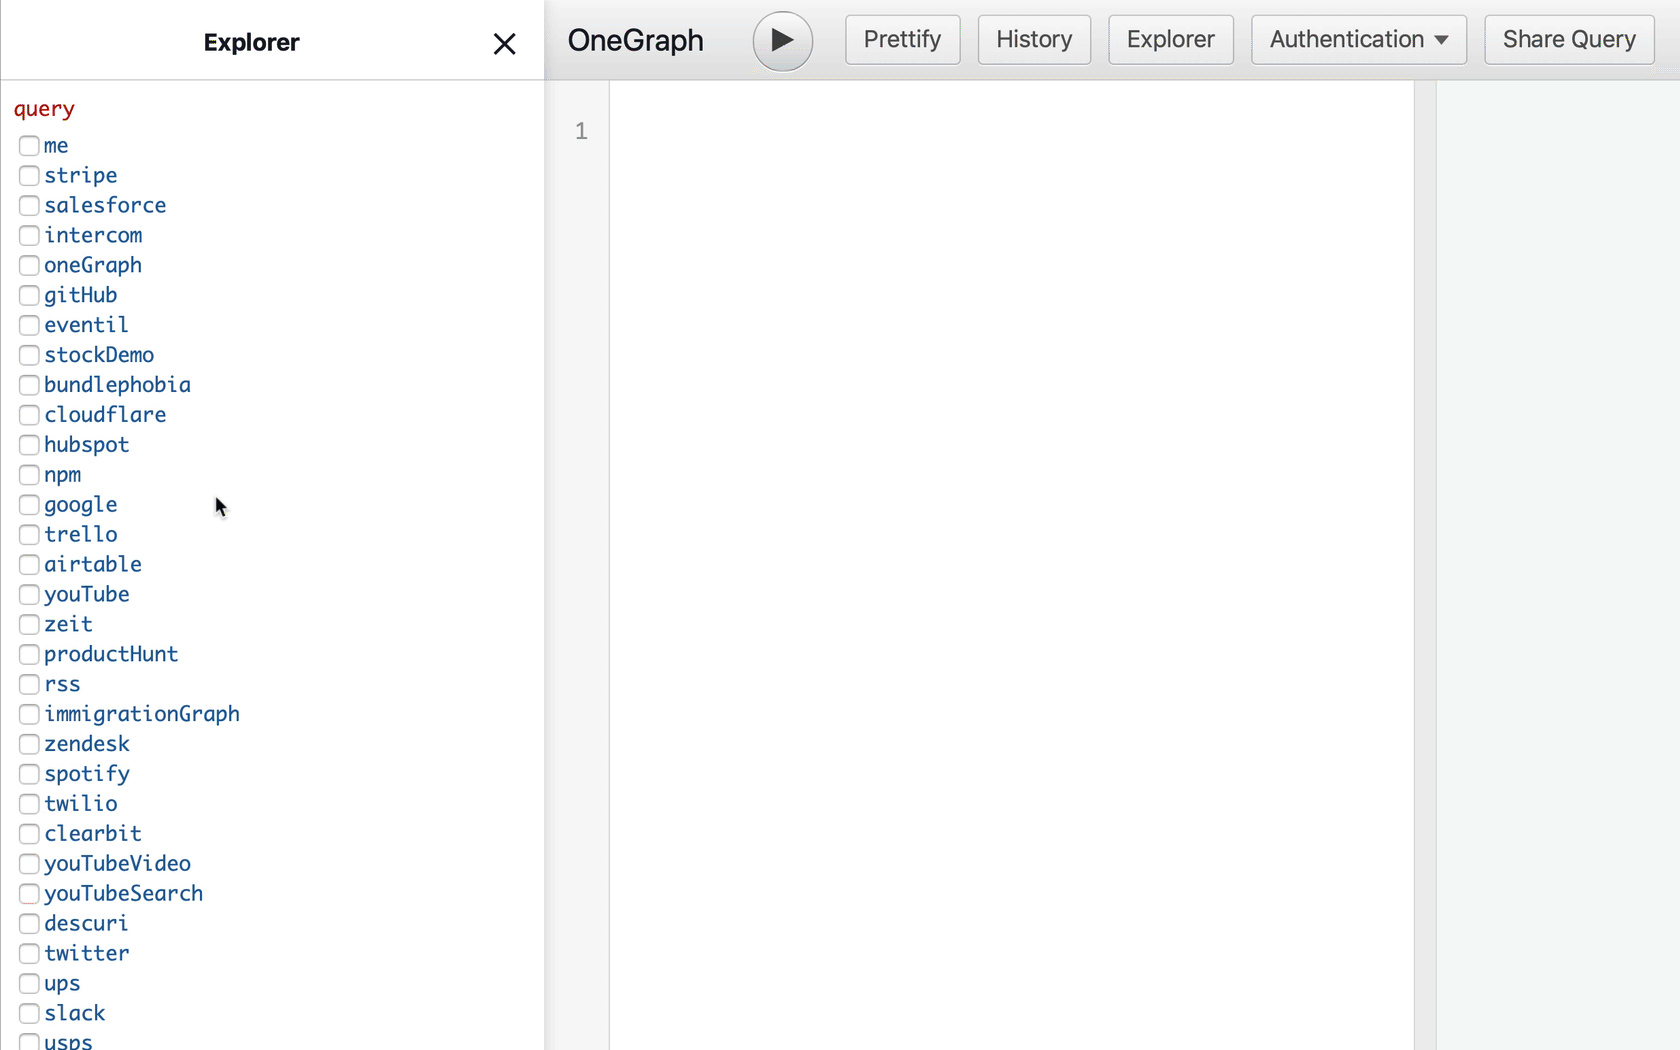
Task: Check the immigrationGraph field checkbox
Action: 29,715
